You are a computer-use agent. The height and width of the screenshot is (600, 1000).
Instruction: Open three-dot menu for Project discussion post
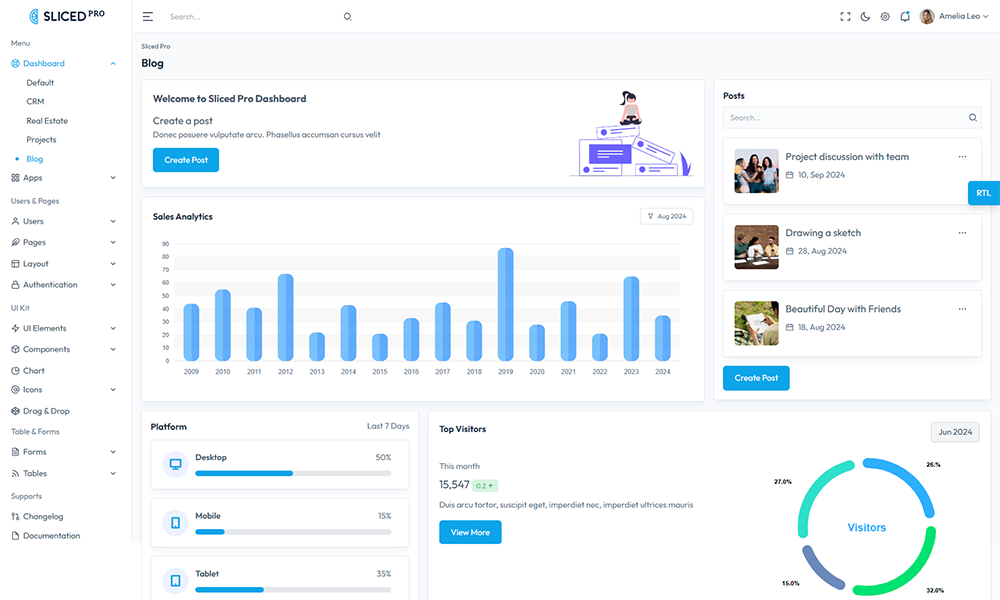[962, 157]
